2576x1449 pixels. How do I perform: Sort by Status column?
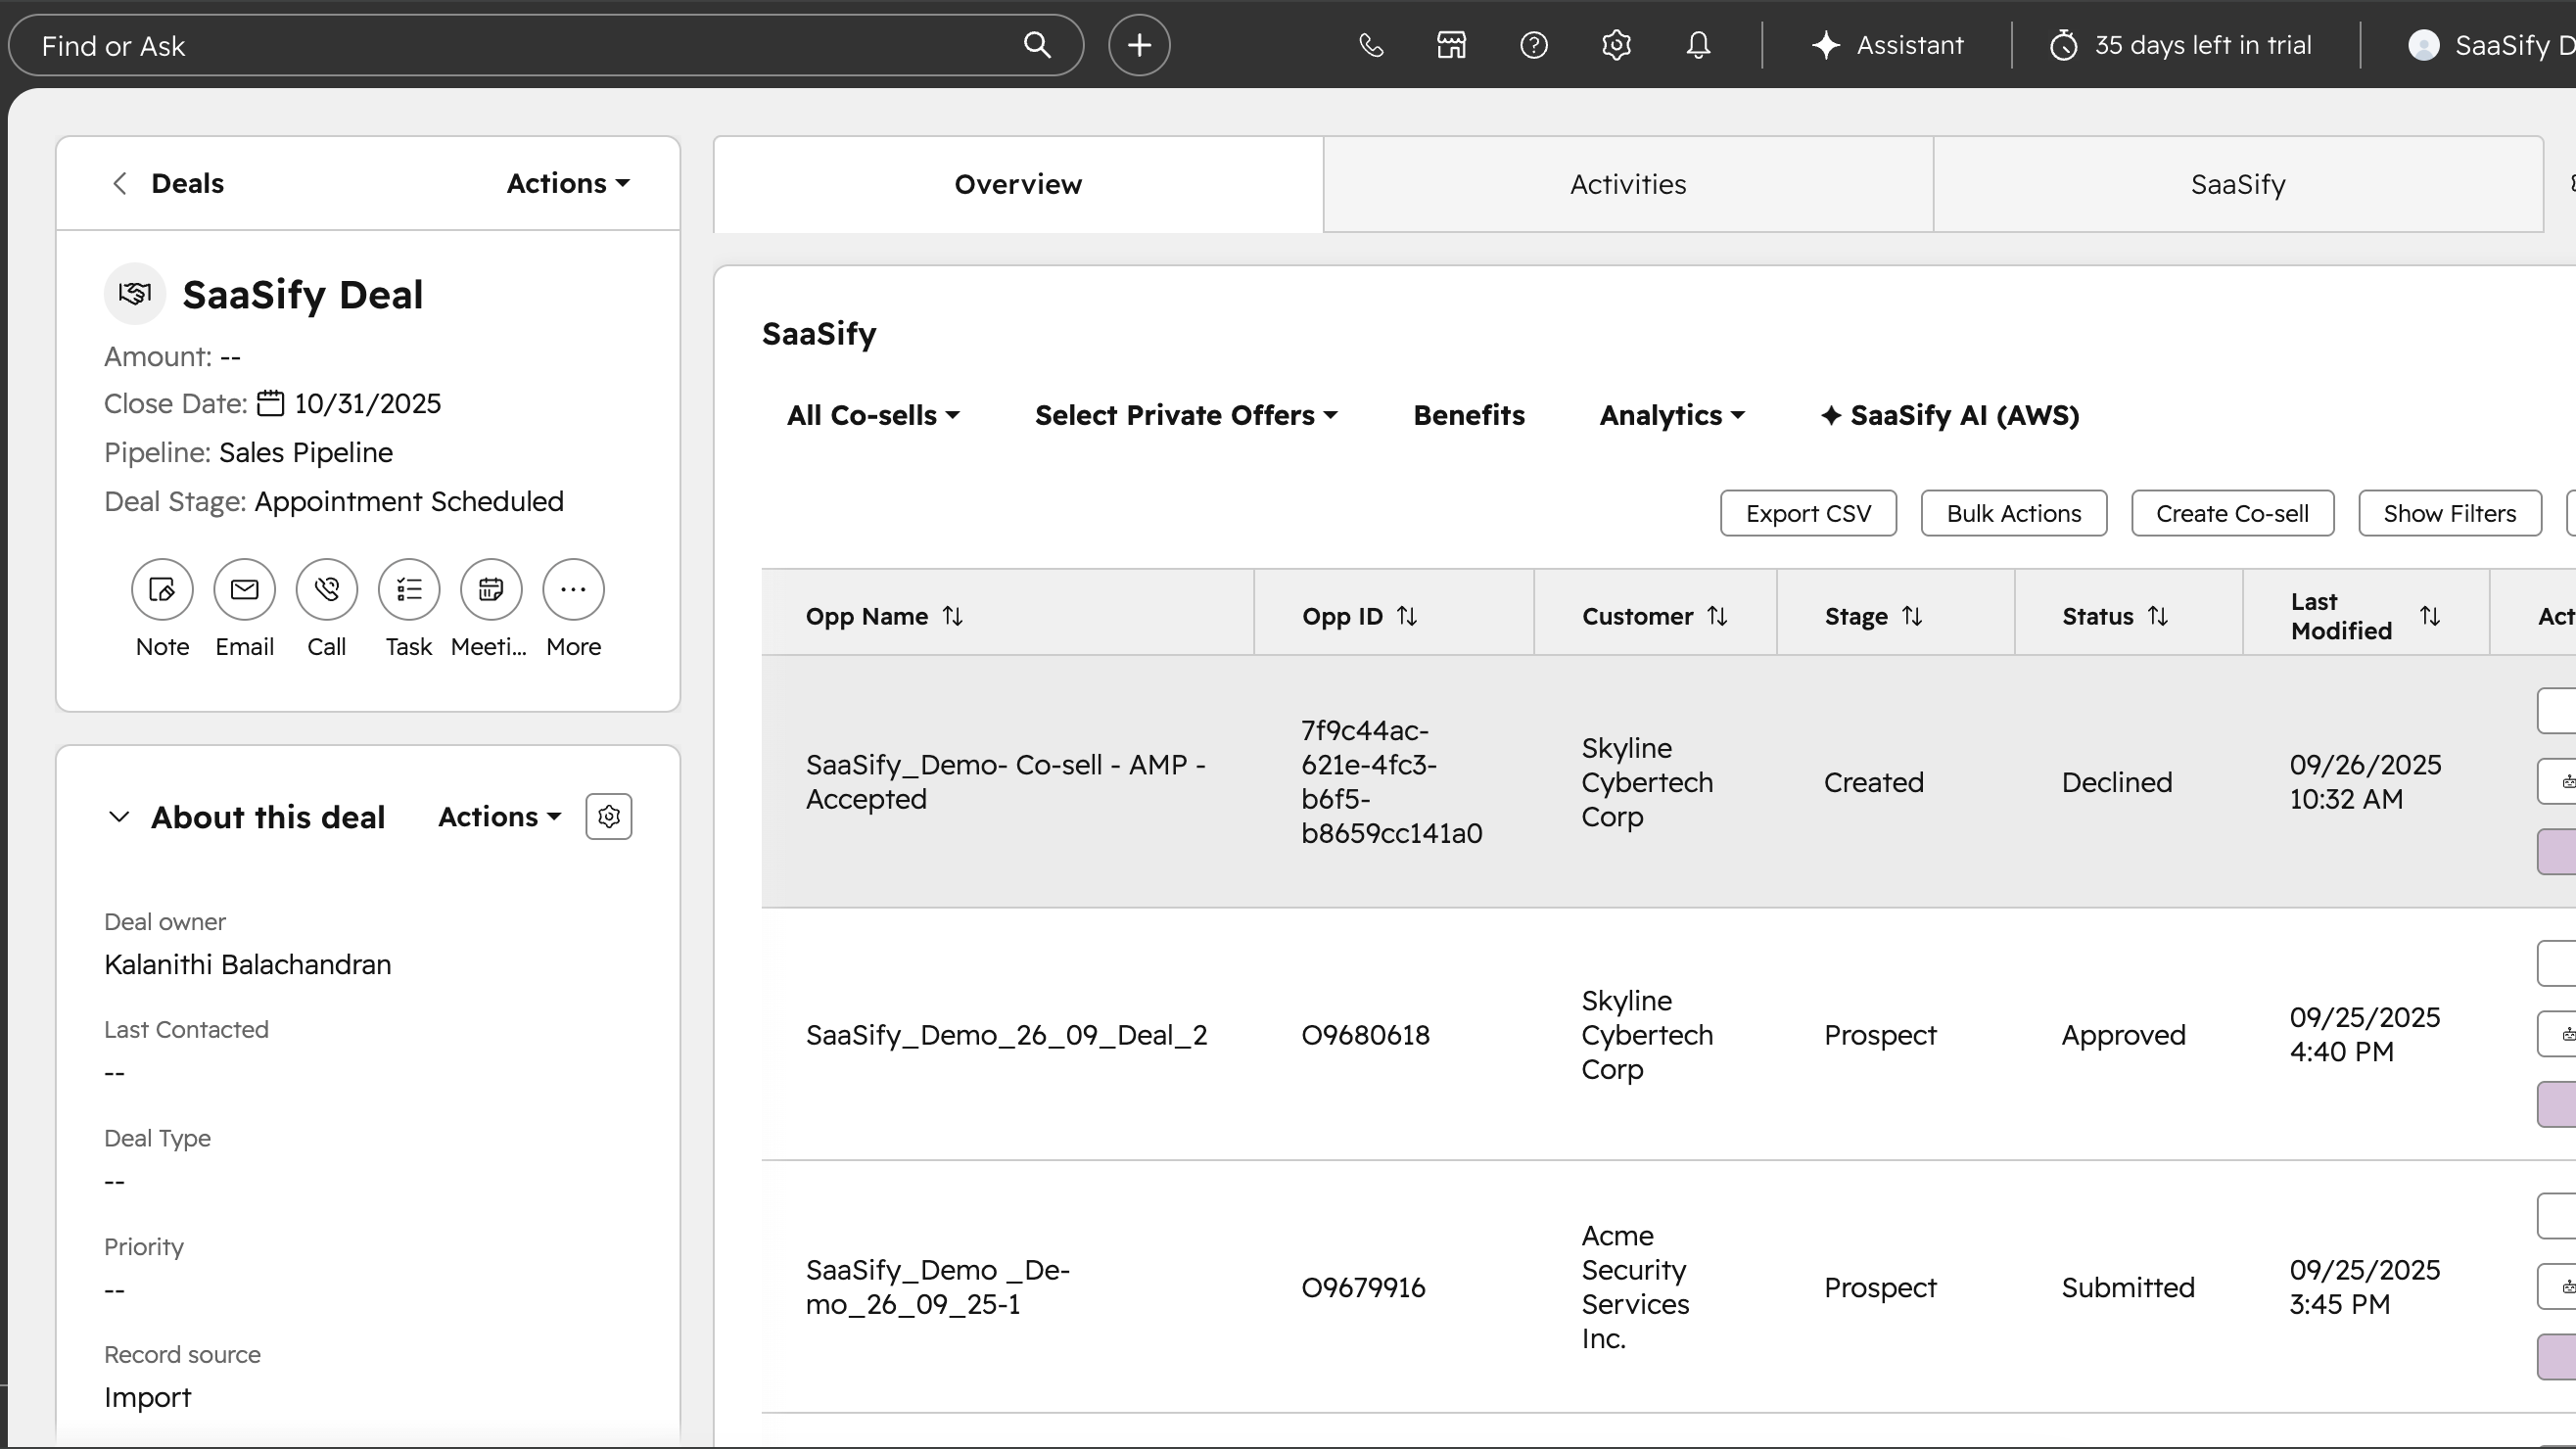click(x=2157, y=616)
